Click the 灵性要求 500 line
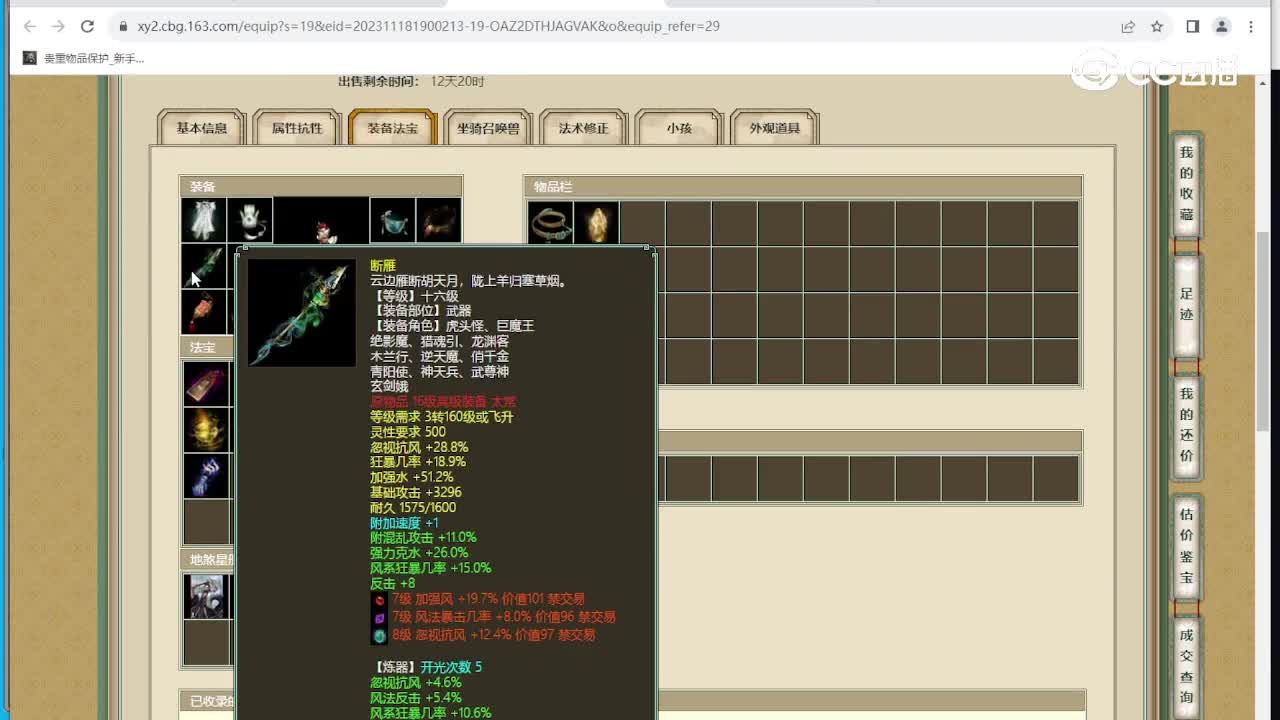This screenshot has width=1280, height=720. 408,432
